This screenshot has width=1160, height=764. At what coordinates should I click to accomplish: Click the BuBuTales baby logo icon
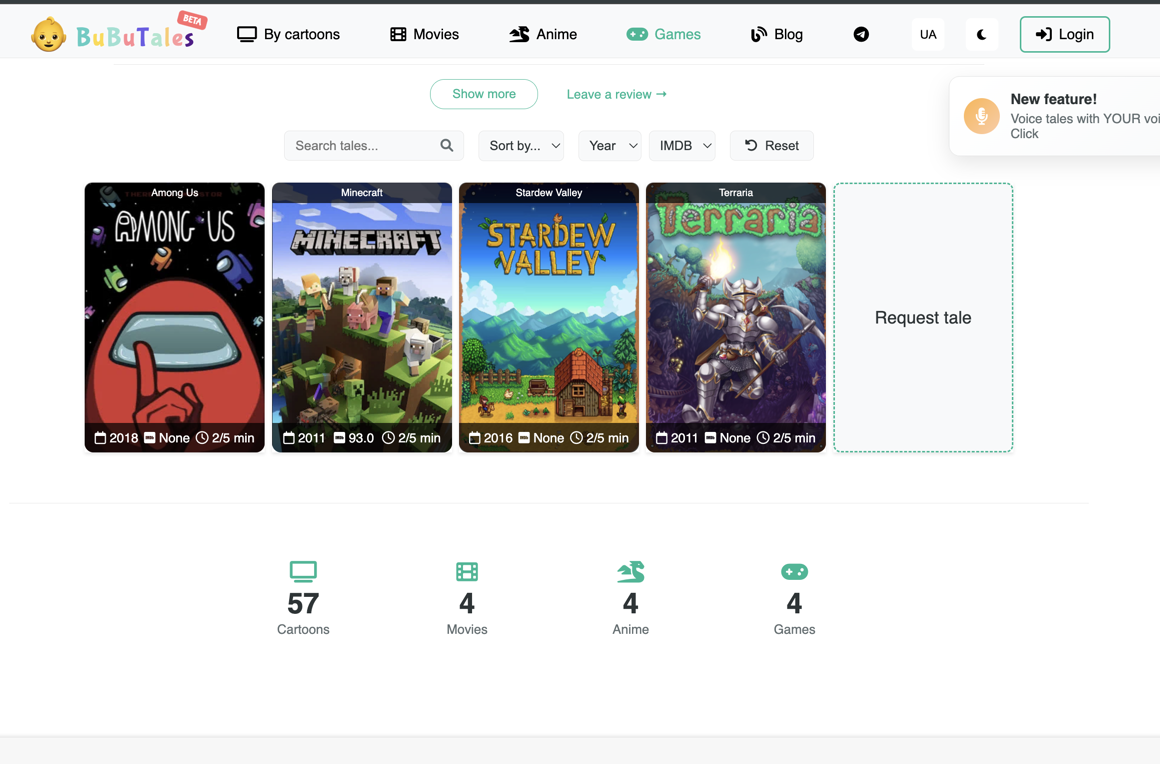coord(48,35)
